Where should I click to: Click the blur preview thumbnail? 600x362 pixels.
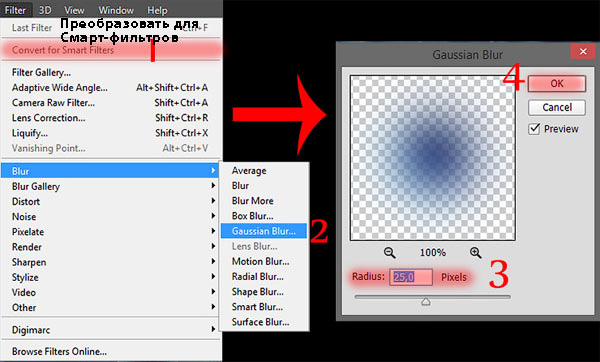pyautogui.click(x=433, y=158)
